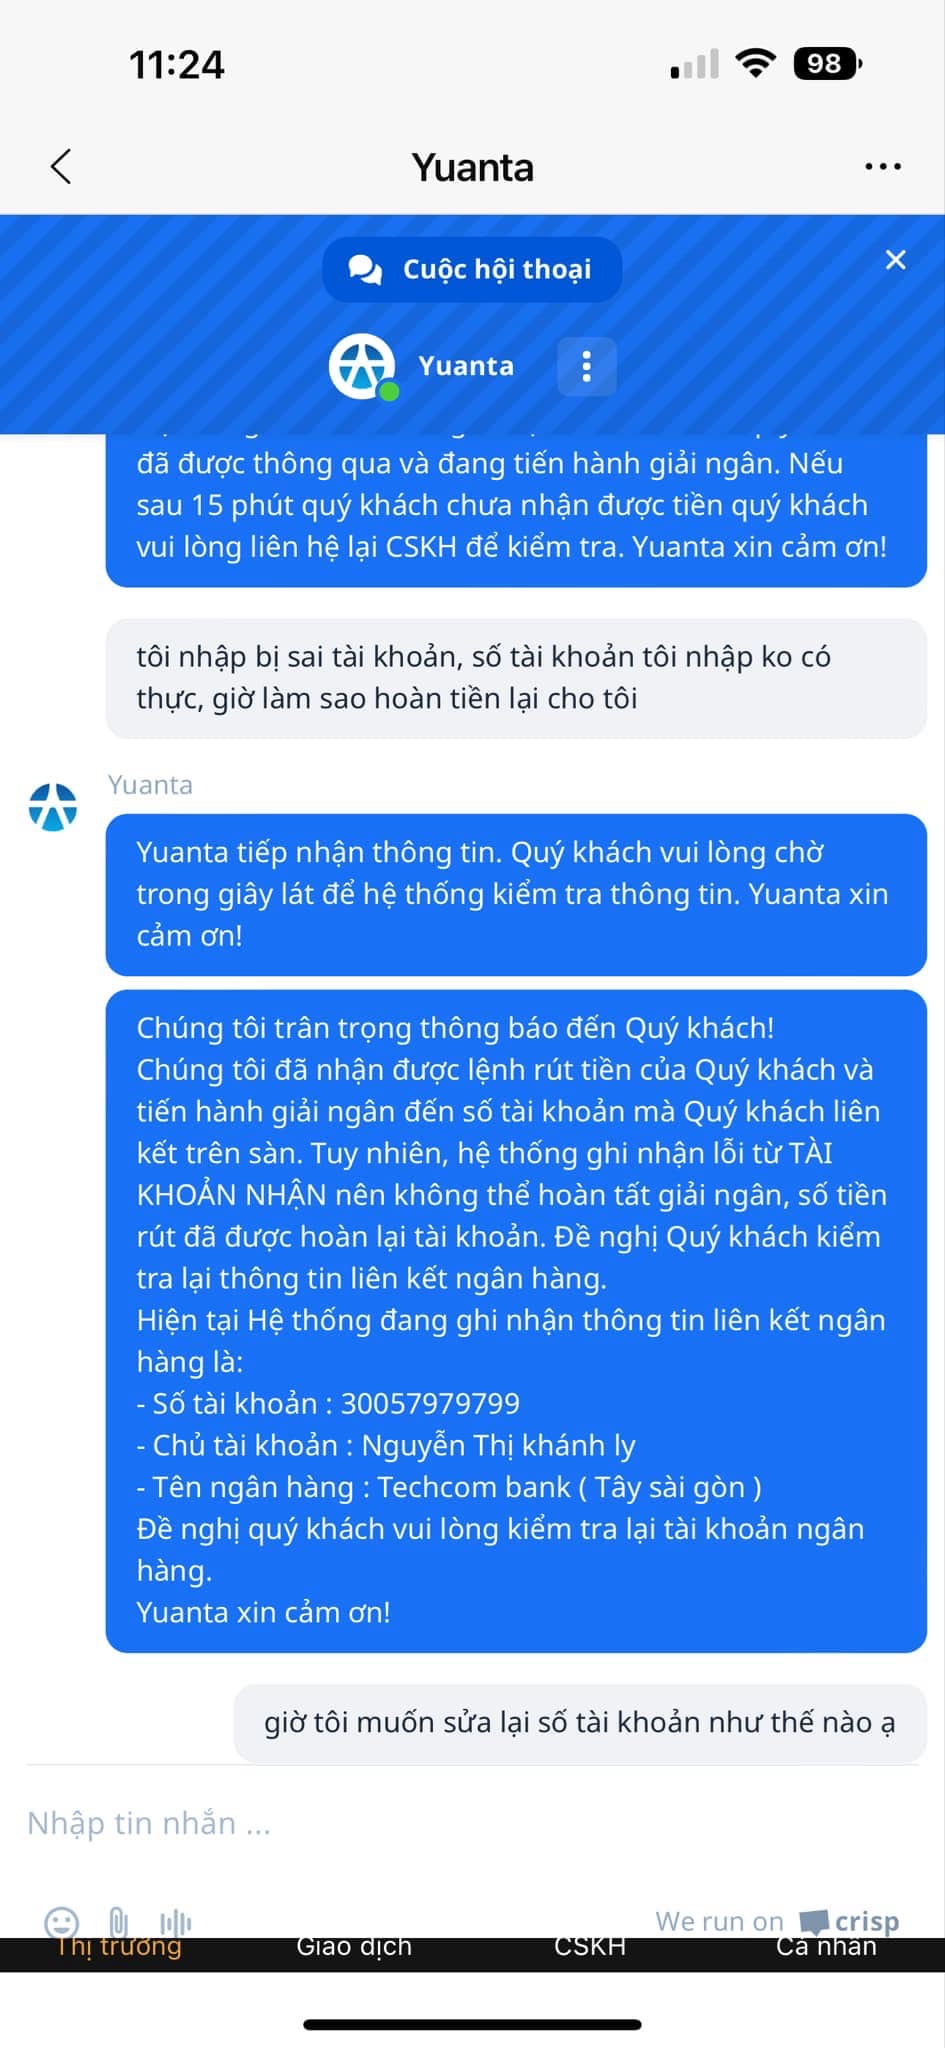Click the Yuanta avatar next to agent message
The width and height of the screenshot is (945, 2048).
tap(53, 807)
